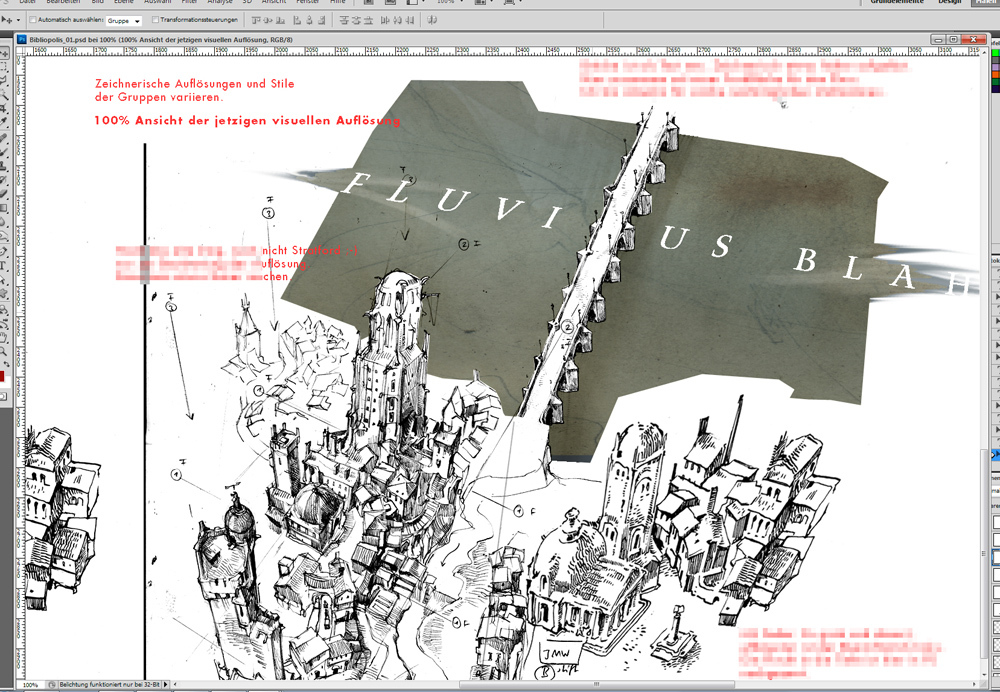Viewport: 1000px width, 692px height.
Task: Expand the status bar info arrow menu
Action: coord(166,685)
